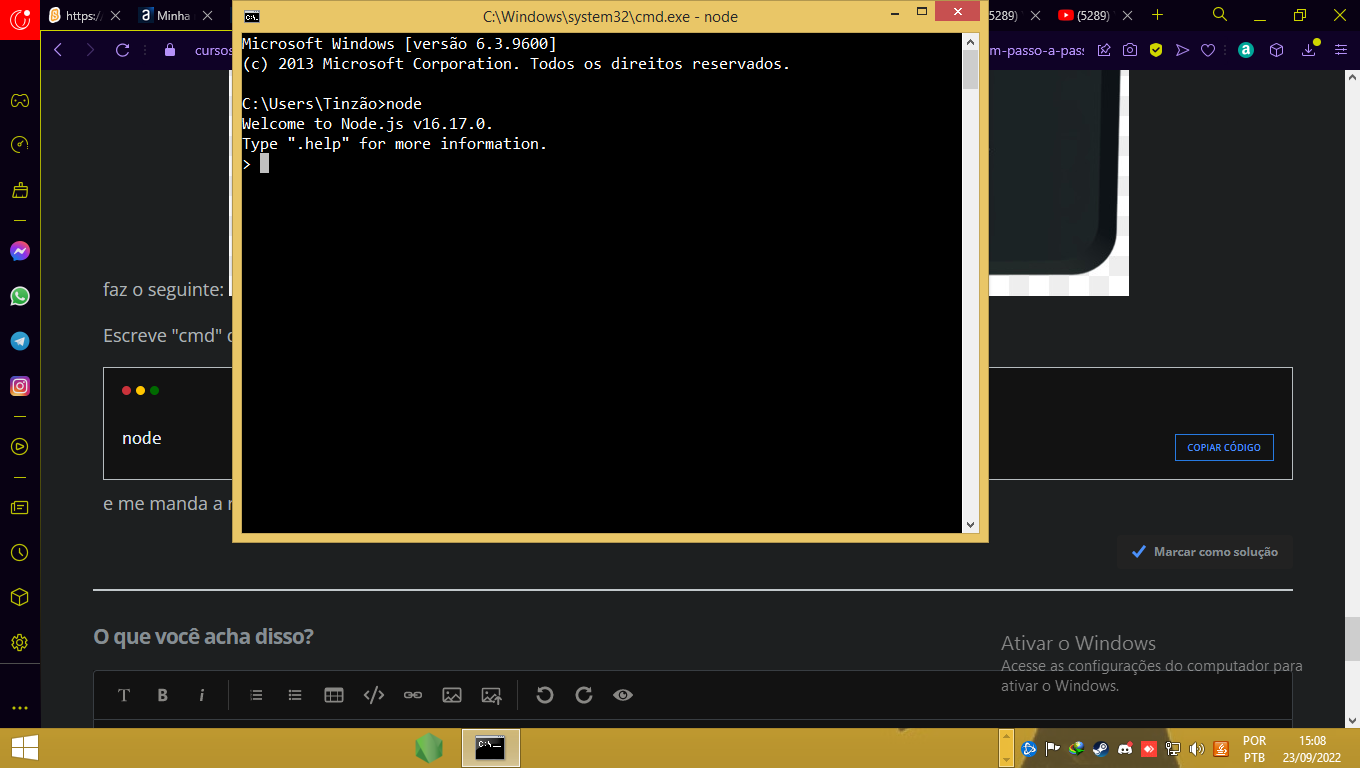Close the YouTube (5289) tab
The width and height of the screenshot is (1360, 768).
[x=1128, y=15]
